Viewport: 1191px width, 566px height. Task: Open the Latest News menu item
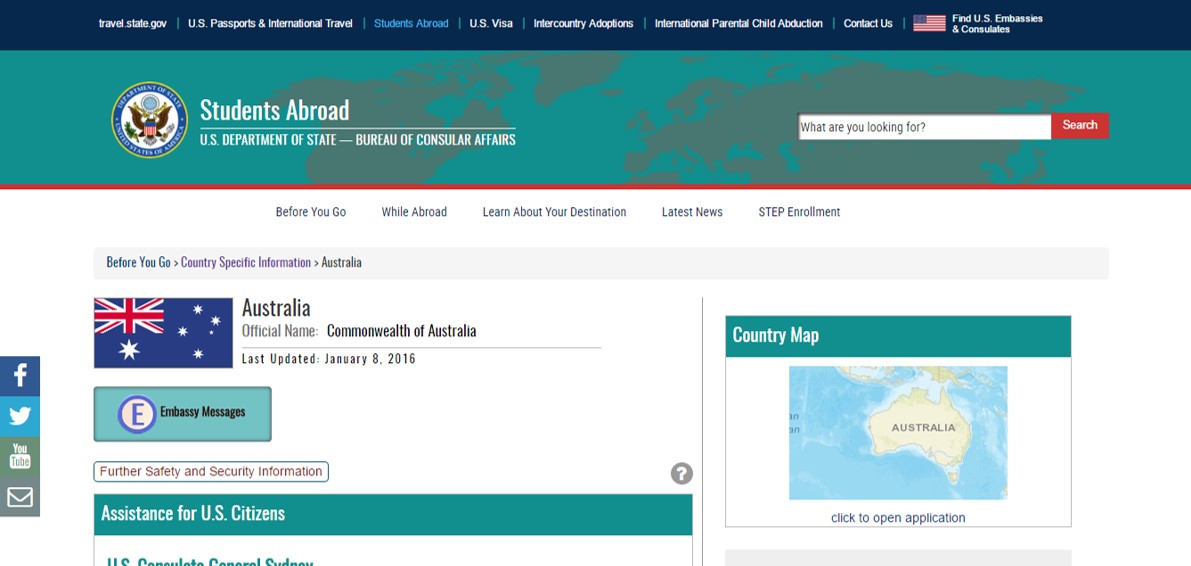click(692, 212)
